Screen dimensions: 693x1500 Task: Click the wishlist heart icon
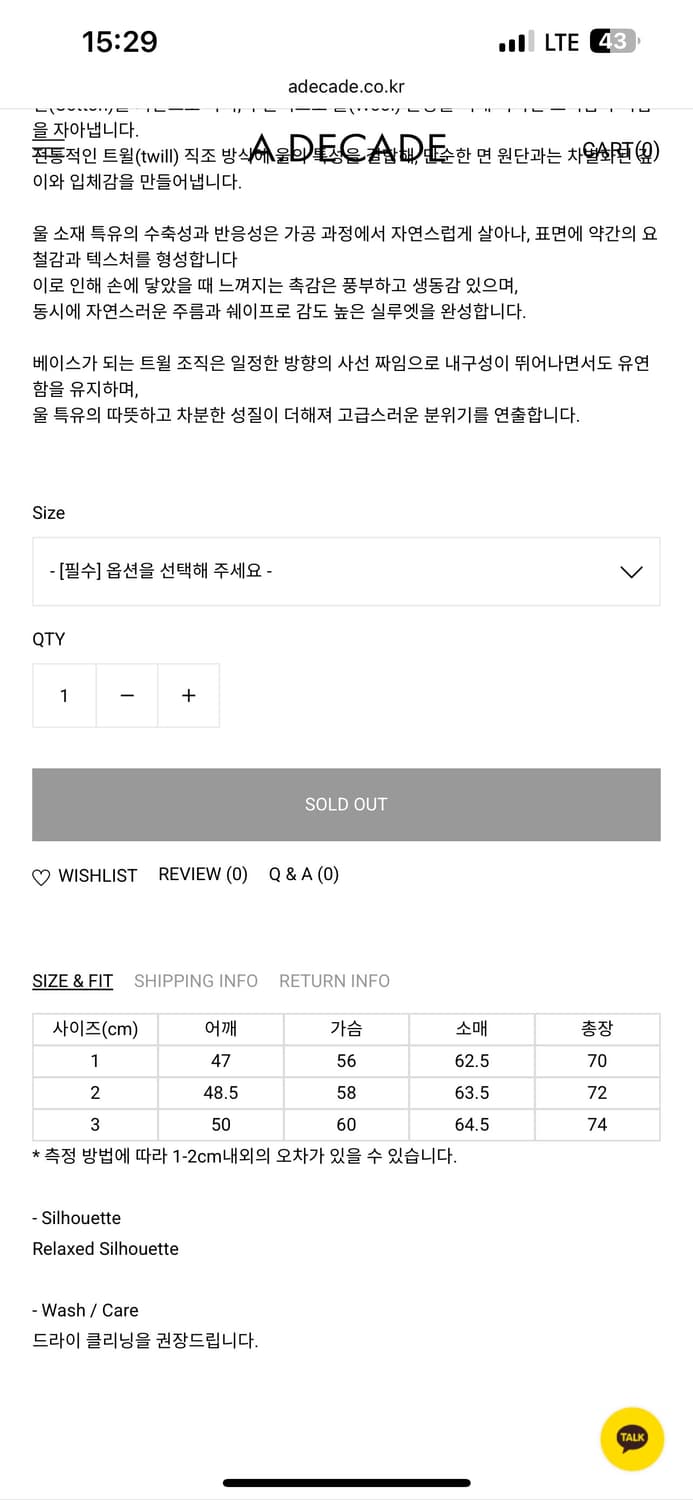[x=41, y=876]
